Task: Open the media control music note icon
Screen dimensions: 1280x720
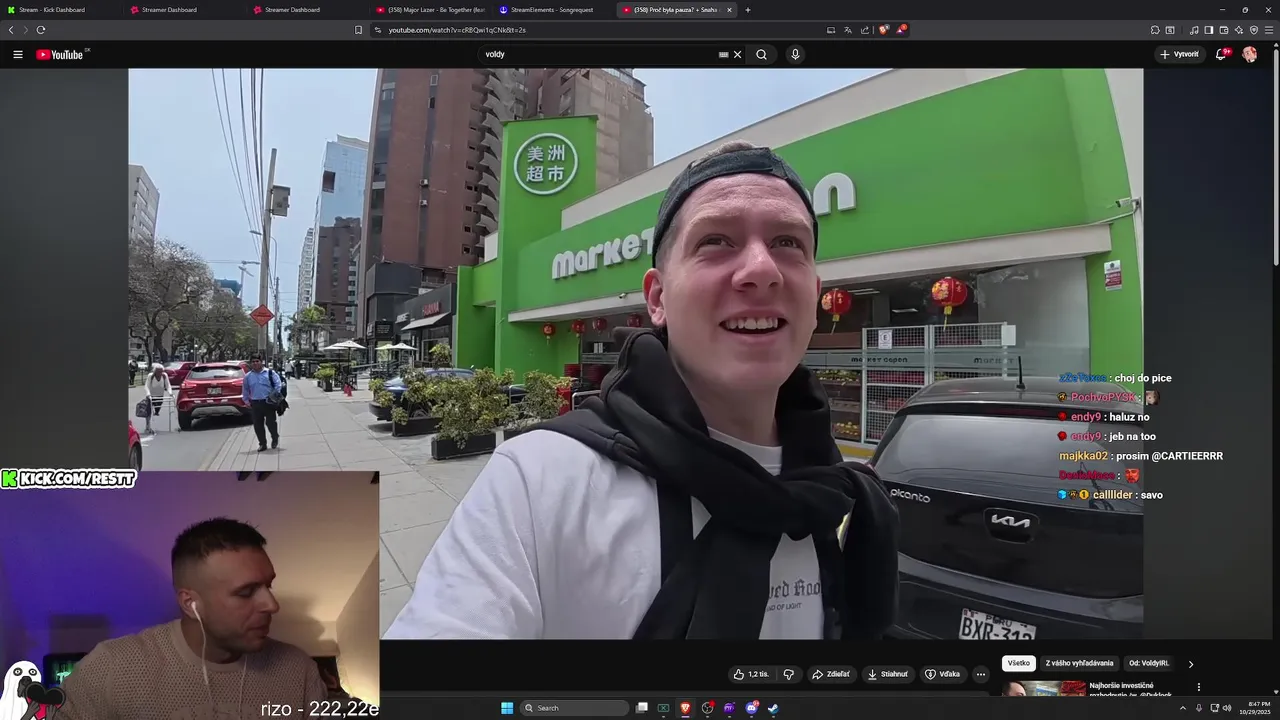Action: tap(1194, 30)
